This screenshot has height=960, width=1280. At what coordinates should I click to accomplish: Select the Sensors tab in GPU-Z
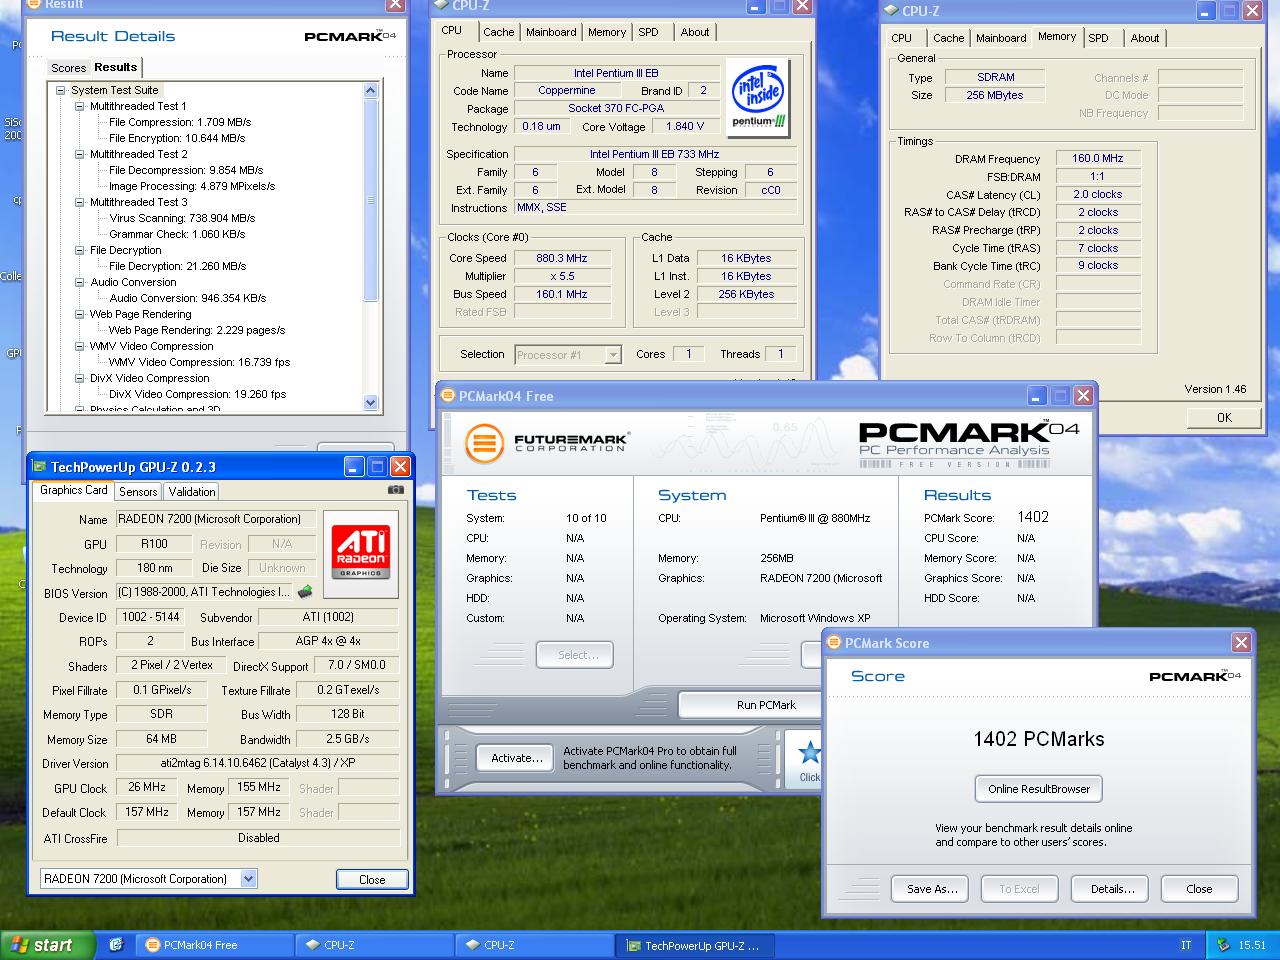click(138, 492)
